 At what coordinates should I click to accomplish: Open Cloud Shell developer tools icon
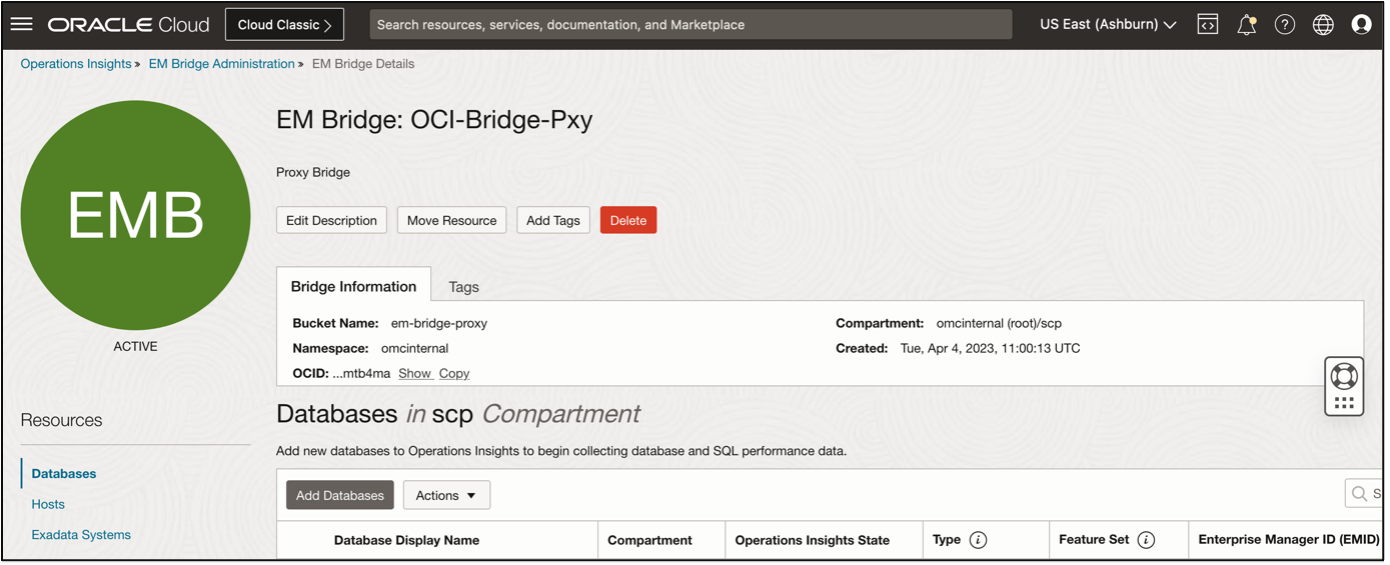(1208, 25)
